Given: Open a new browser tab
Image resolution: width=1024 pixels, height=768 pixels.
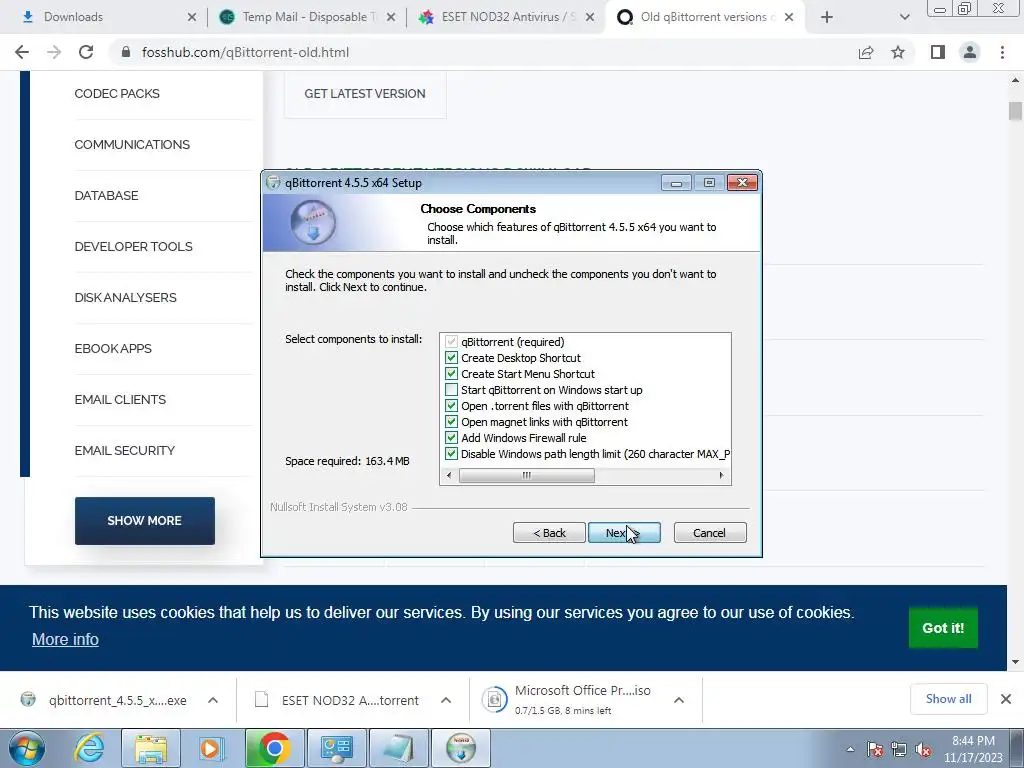Looking at the screenshot, I should tap(827, 17).
